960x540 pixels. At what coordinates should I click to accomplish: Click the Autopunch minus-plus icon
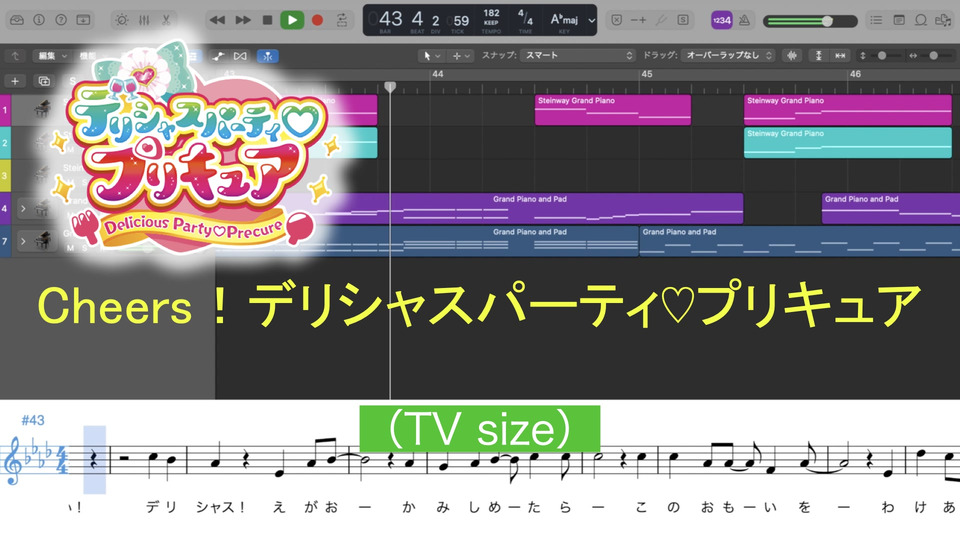coord(639,20)
